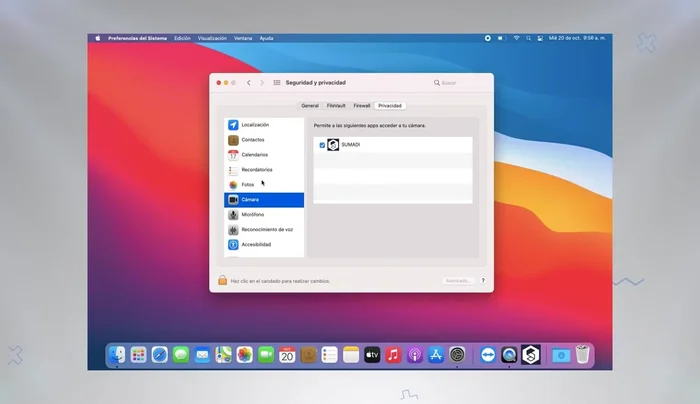The image size is (700, 404).
Task: Click the help question mark button
Action: tap(483, 281)
